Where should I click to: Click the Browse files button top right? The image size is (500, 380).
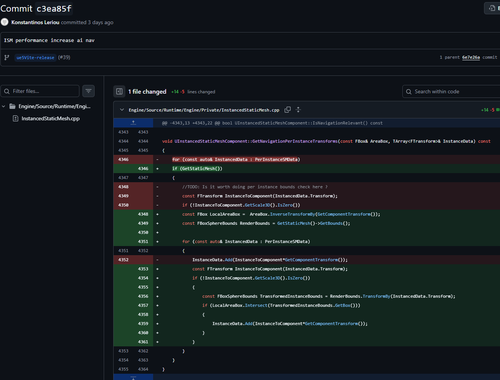coord(492,8)
